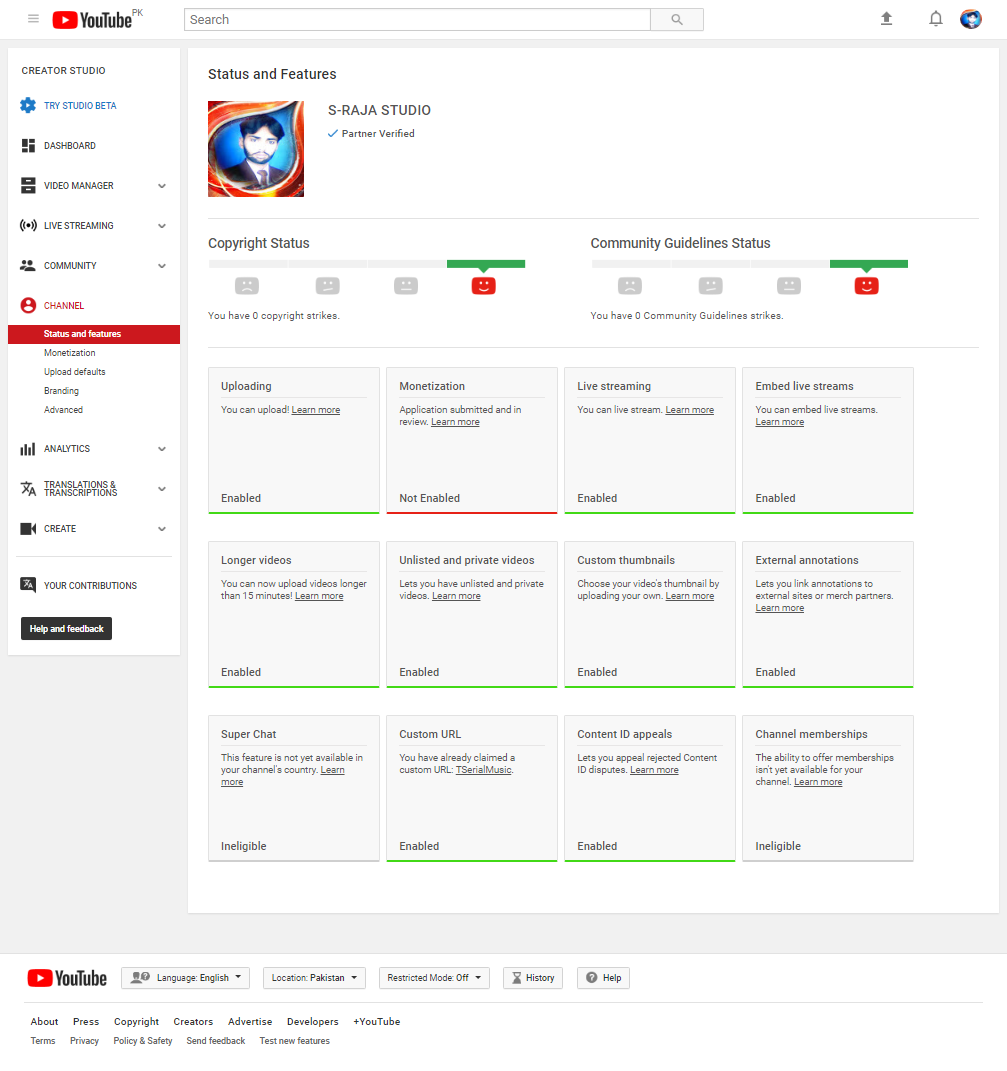This screenshot has width=1007, height=1071.
Task: Click the Dashboard grid icon
Action: 28,145
